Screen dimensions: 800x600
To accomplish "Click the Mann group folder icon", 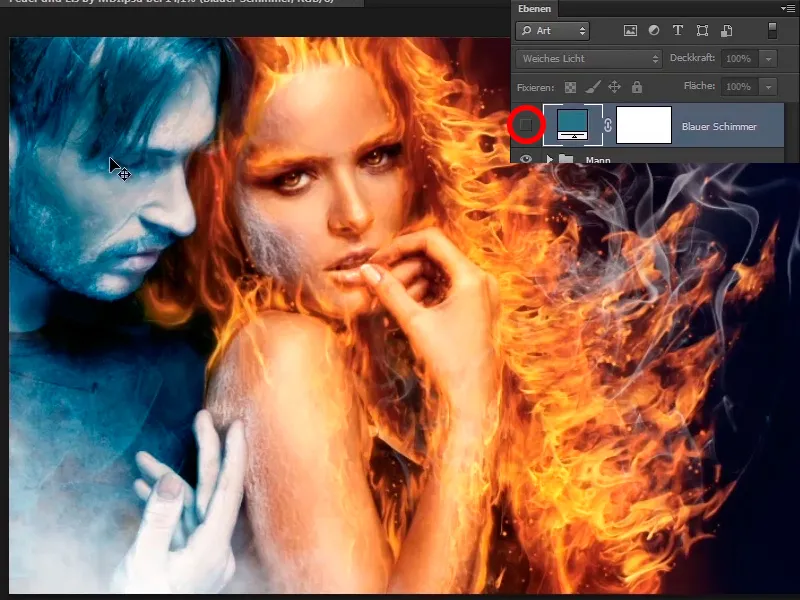I will (566, 159).
